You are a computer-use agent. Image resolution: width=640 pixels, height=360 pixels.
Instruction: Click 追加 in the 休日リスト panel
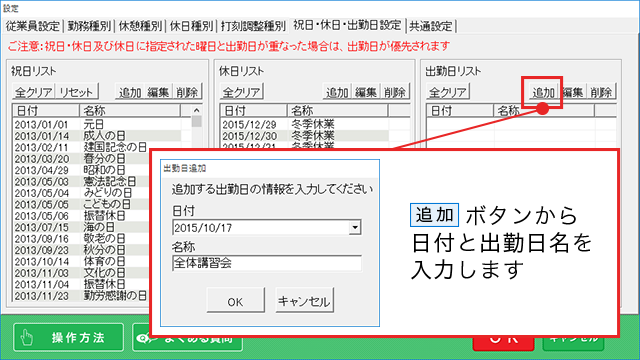(x=337, y=92)
